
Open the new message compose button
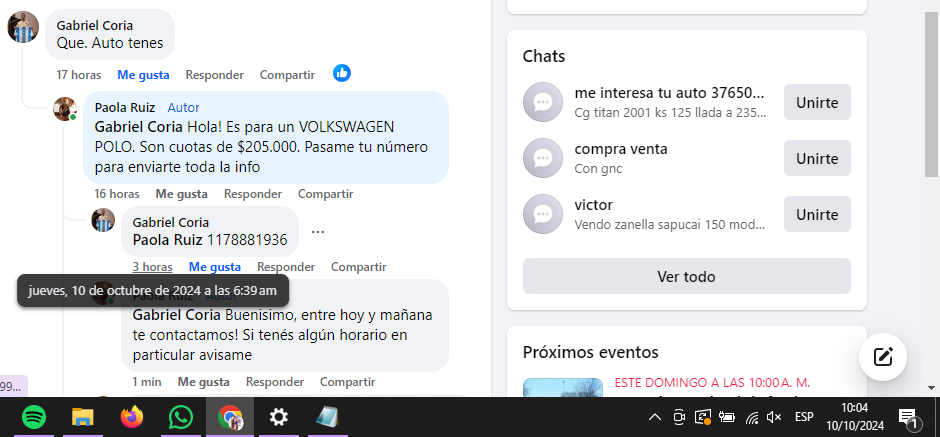pos(882,357)
